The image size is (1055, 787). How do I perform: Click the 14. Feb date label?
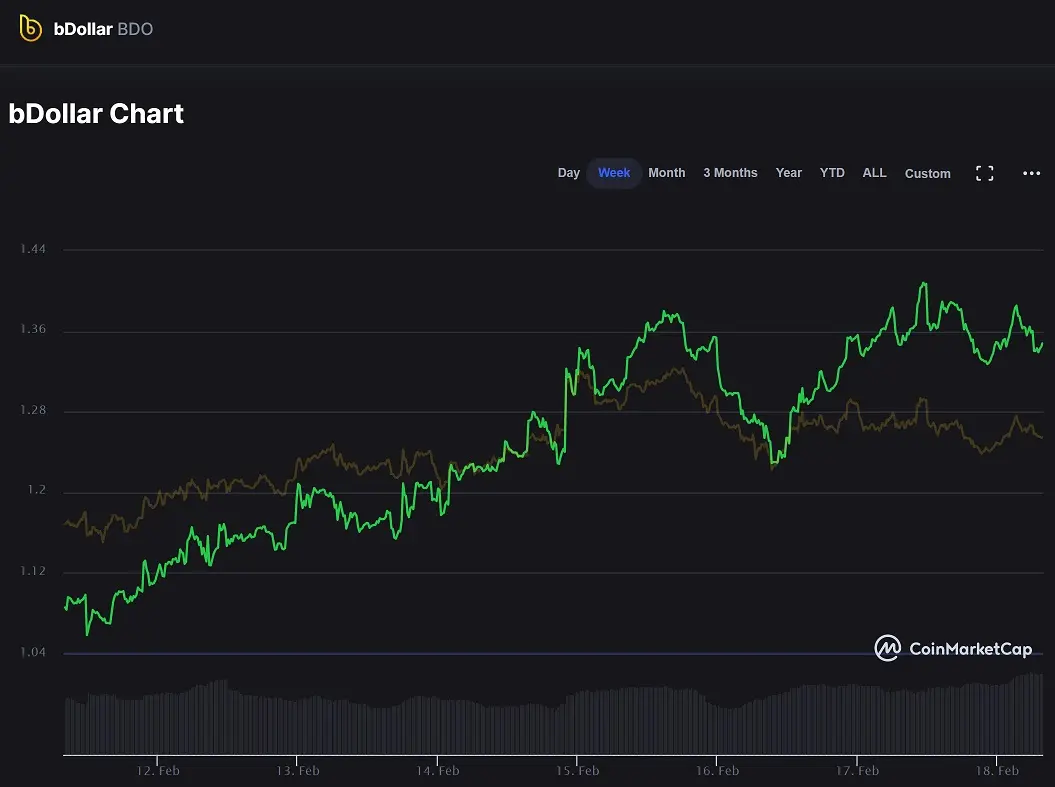[x=437, y=771]
